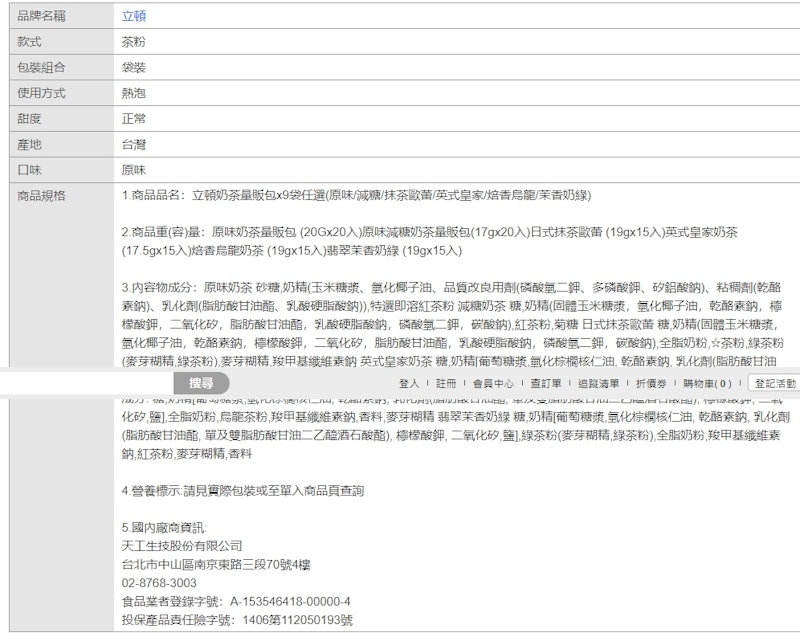This screenshot has width=800, height=637.
Task: Select 查訂單 to check orders
Action: click(545, 384)
